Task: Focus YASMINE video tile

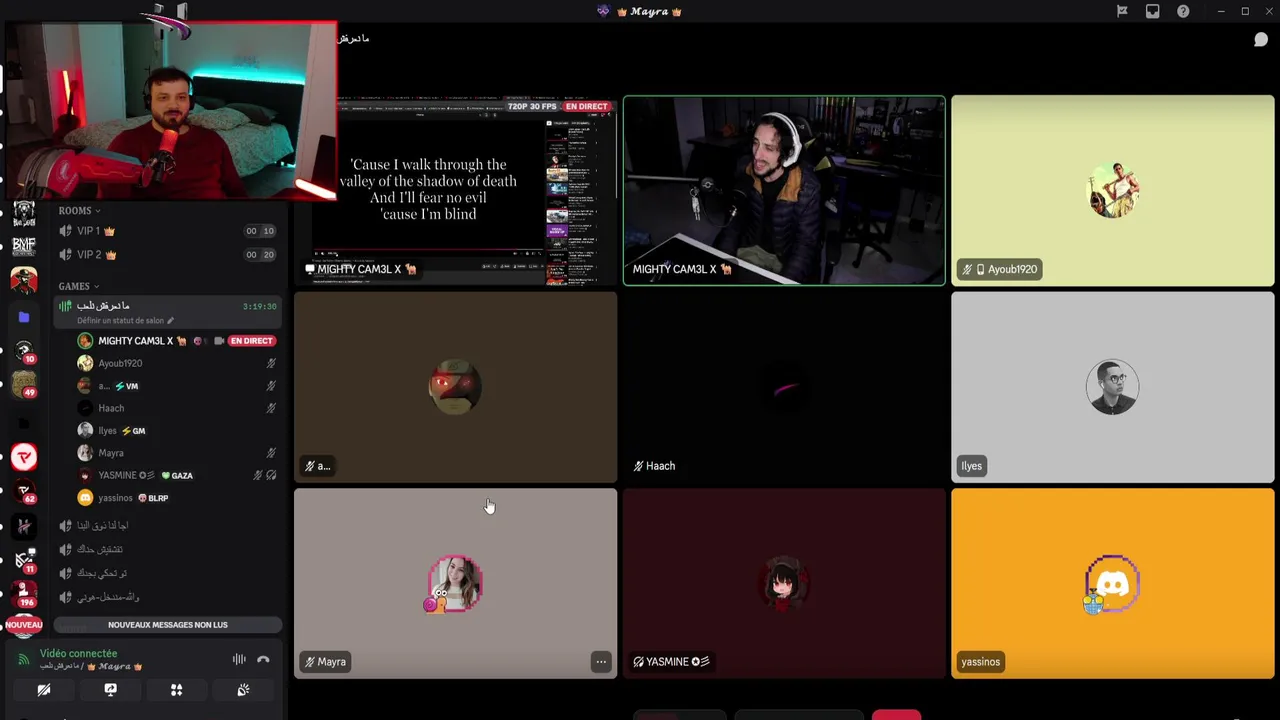Action: (784, 583)
